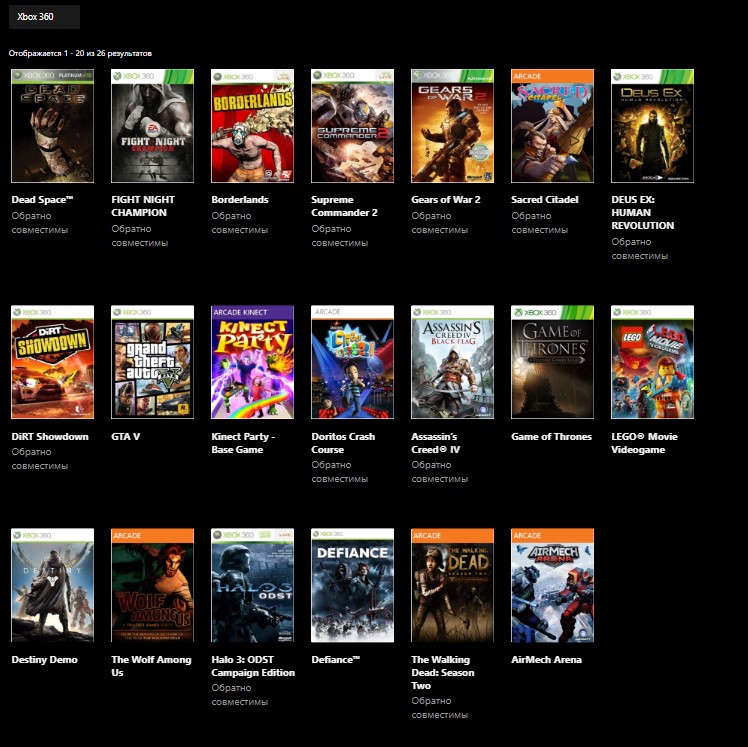Open The Wolf Among Us title link
748x747 pixels.
pos(150,666)
